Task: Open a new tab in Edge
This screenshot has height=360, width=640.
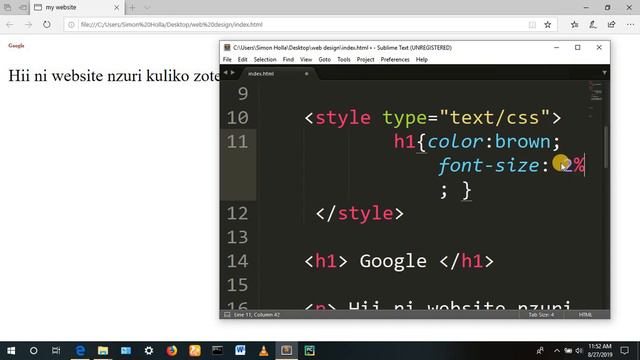Action: click(x=132, y=7)
